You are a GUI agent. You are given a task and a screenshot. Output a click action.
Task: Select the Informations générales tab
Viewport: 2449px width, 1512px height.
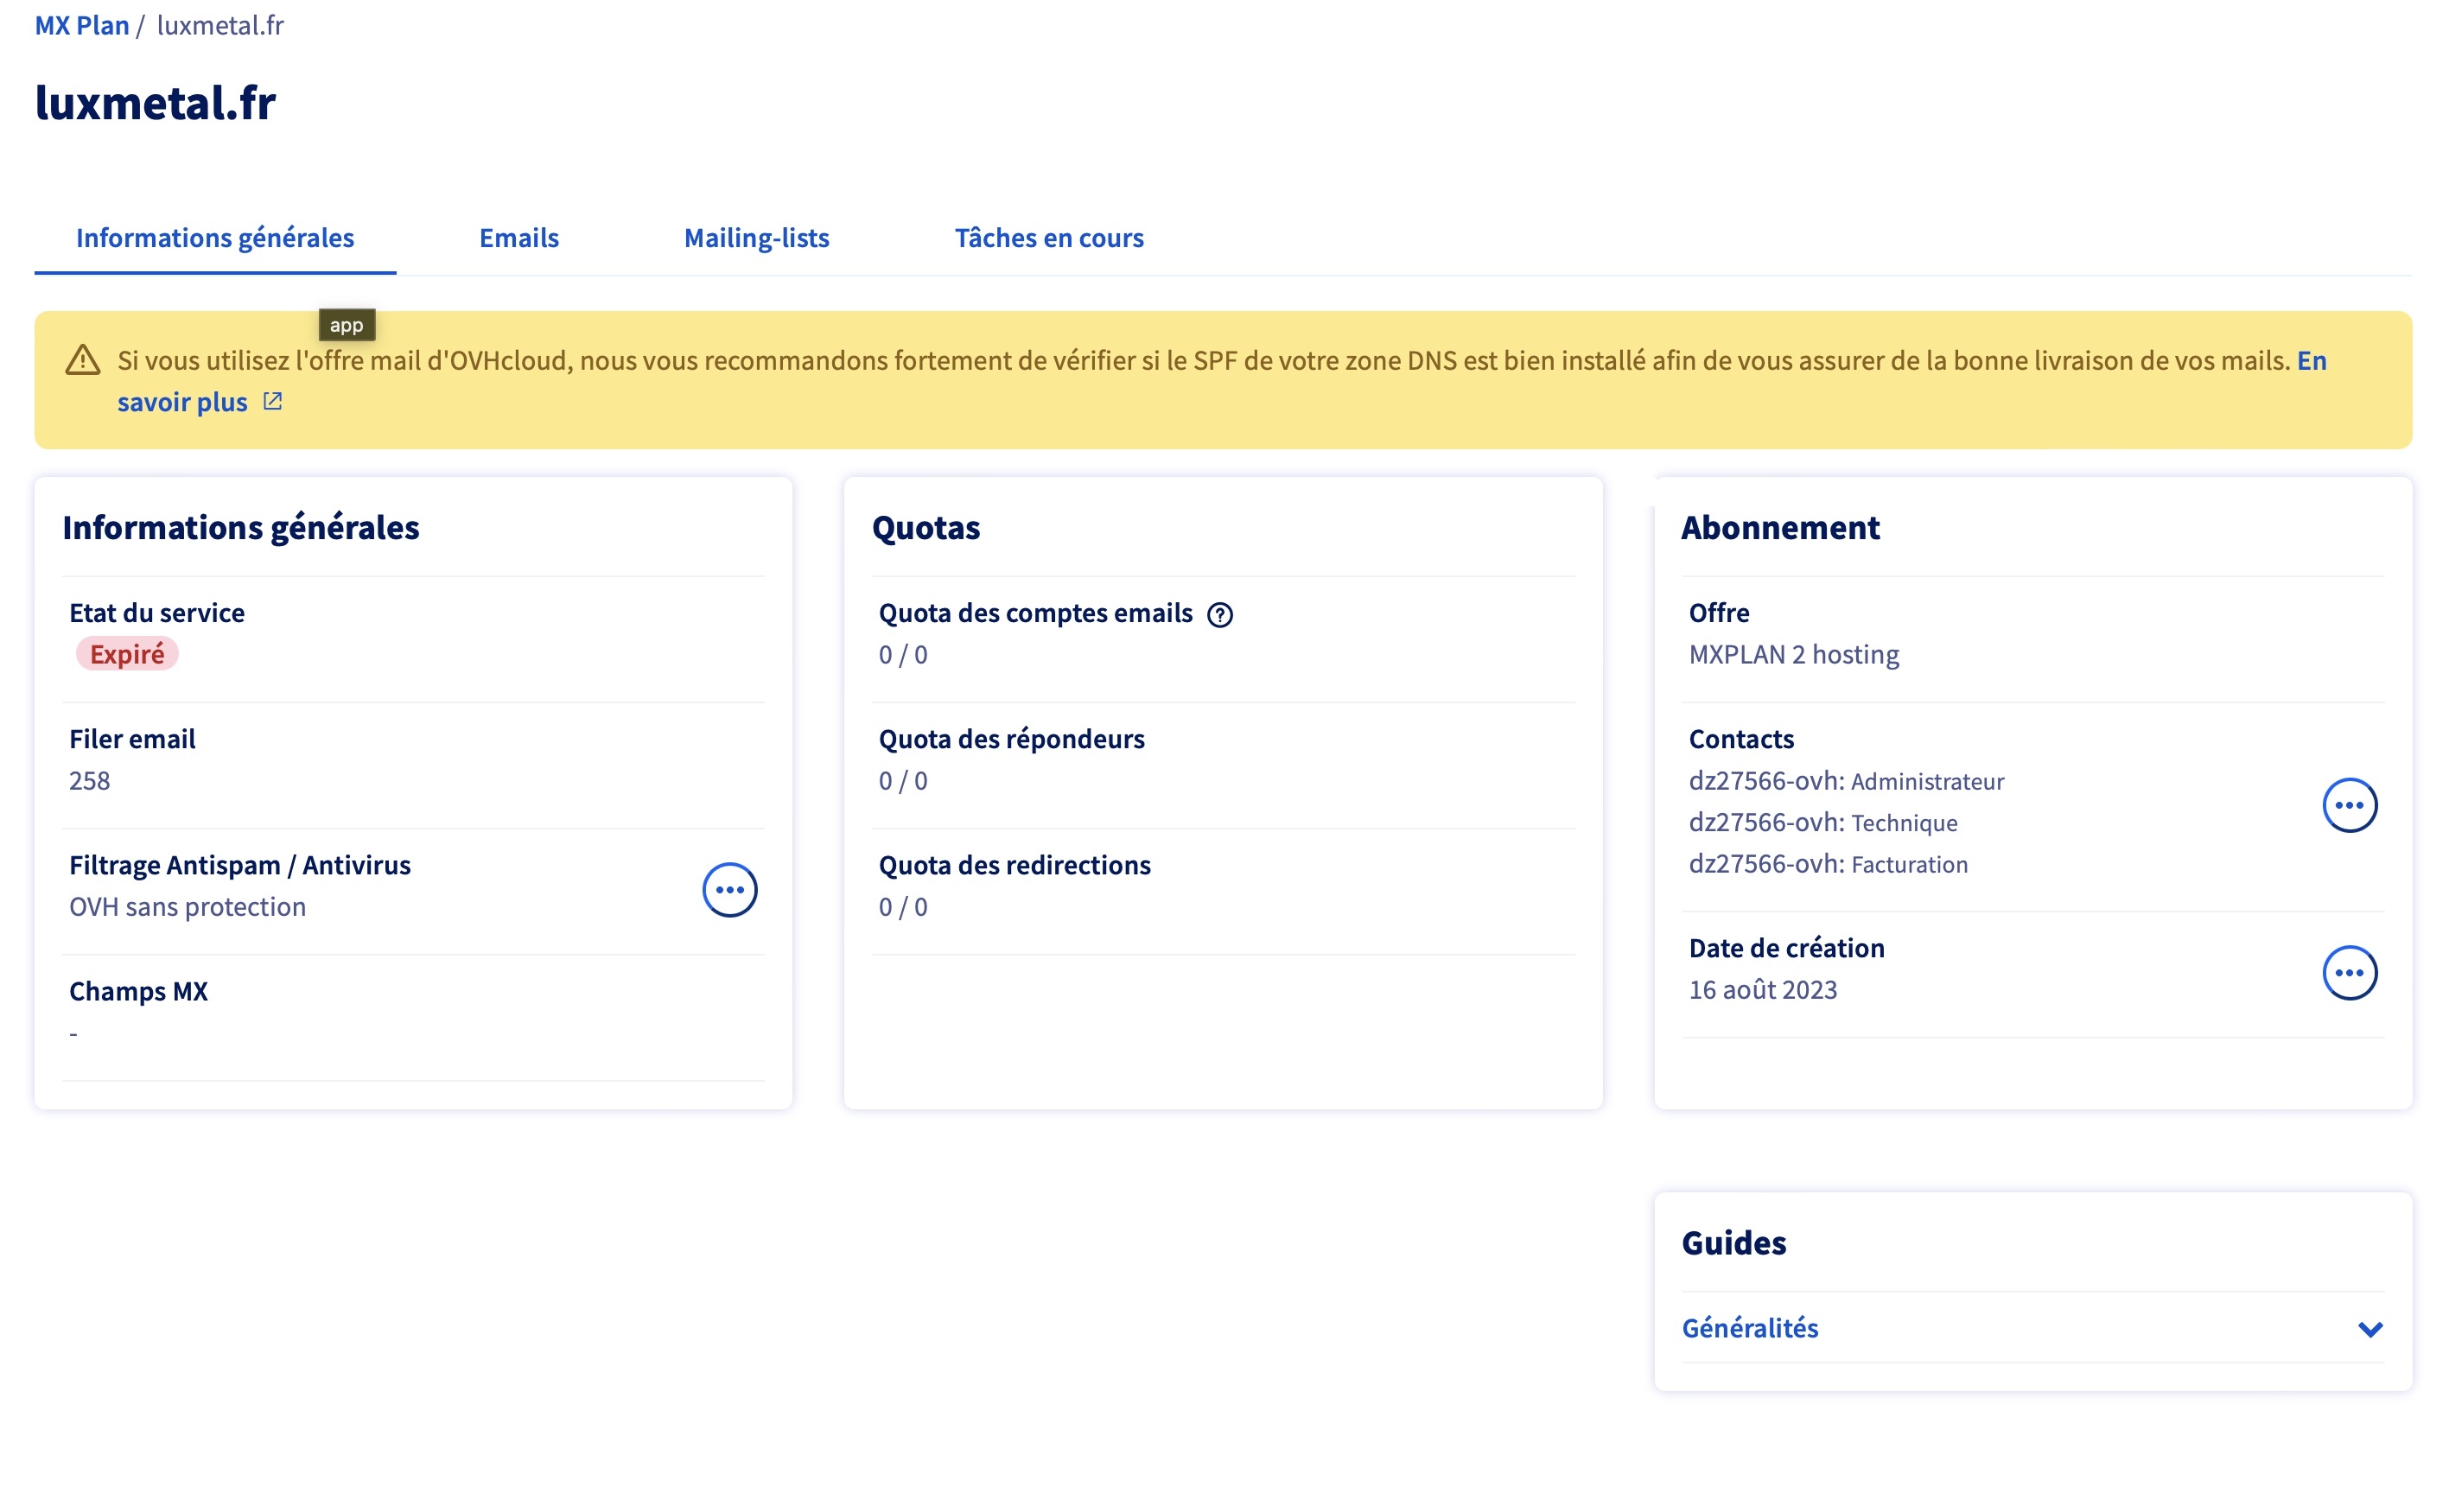point(215,238)
